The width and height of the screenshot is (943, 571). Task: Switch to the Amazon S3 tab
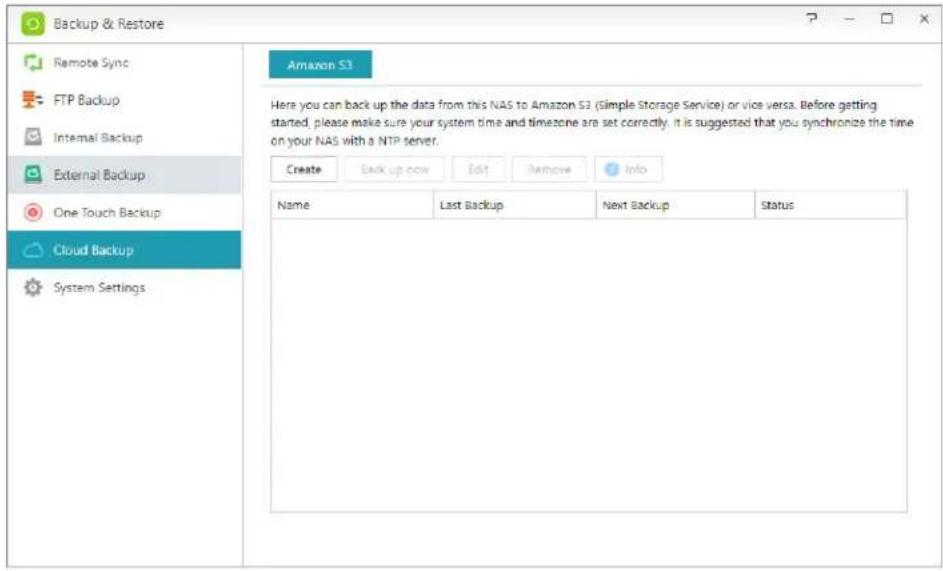pyautogui.click(x=320, y=65)
